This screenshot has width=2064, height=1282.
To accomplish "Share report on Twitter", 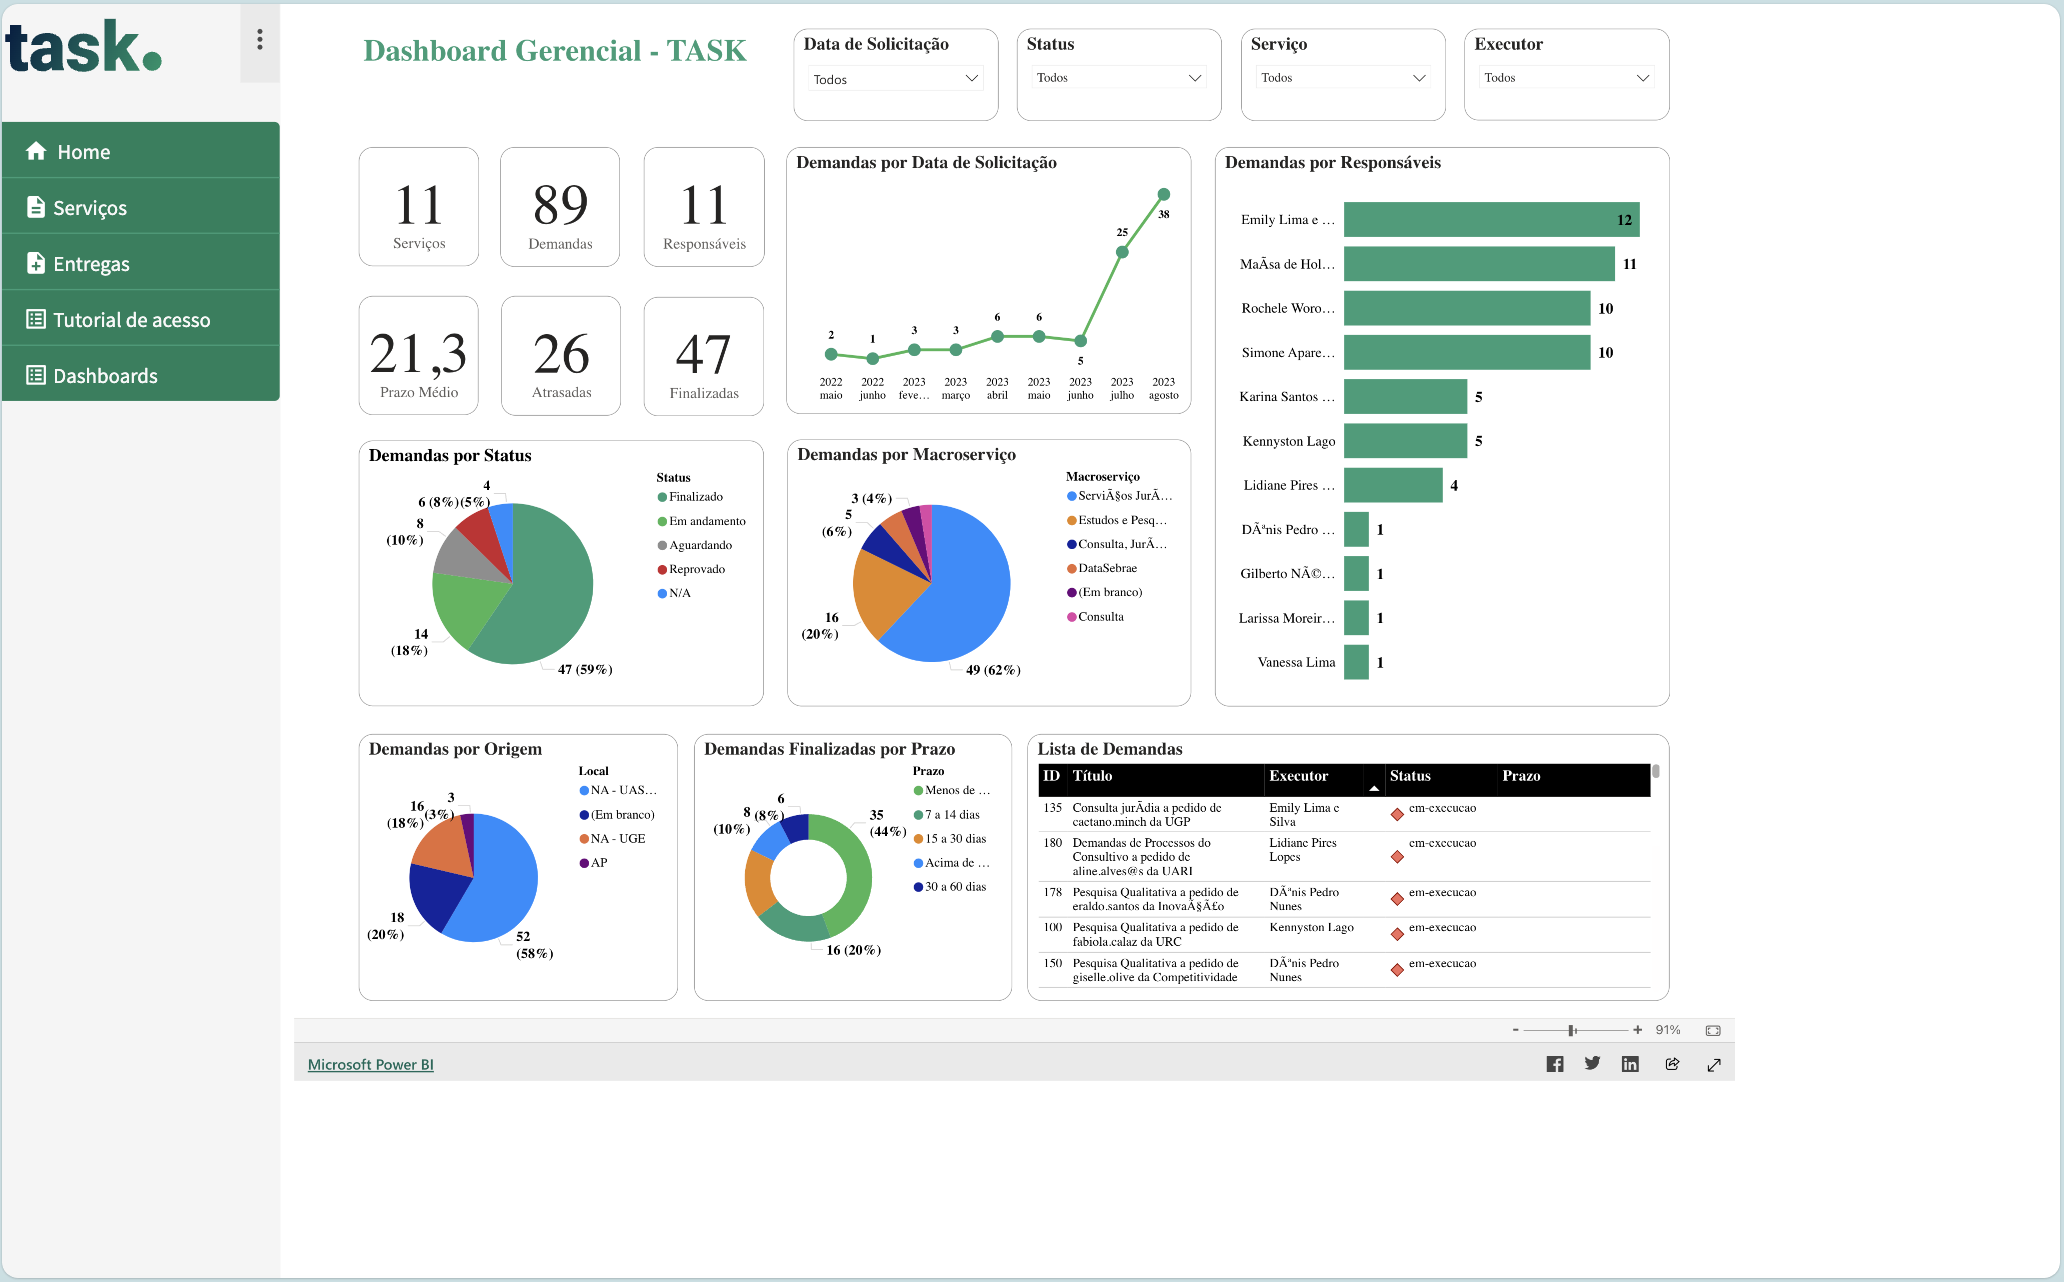I will point(1592,1064).
